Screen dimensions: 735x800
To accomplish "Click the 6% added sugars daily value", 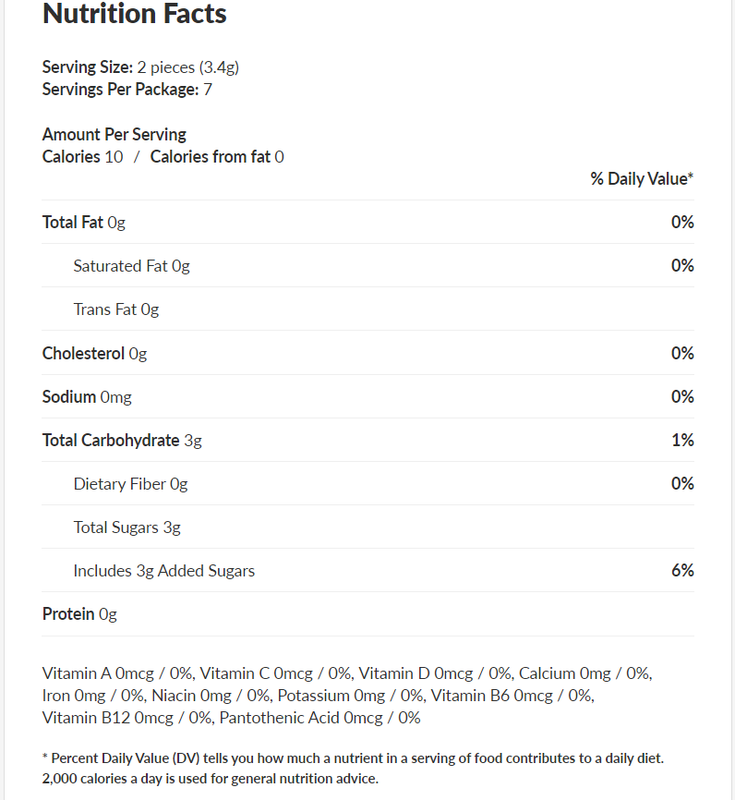I will tap(683, 571).
